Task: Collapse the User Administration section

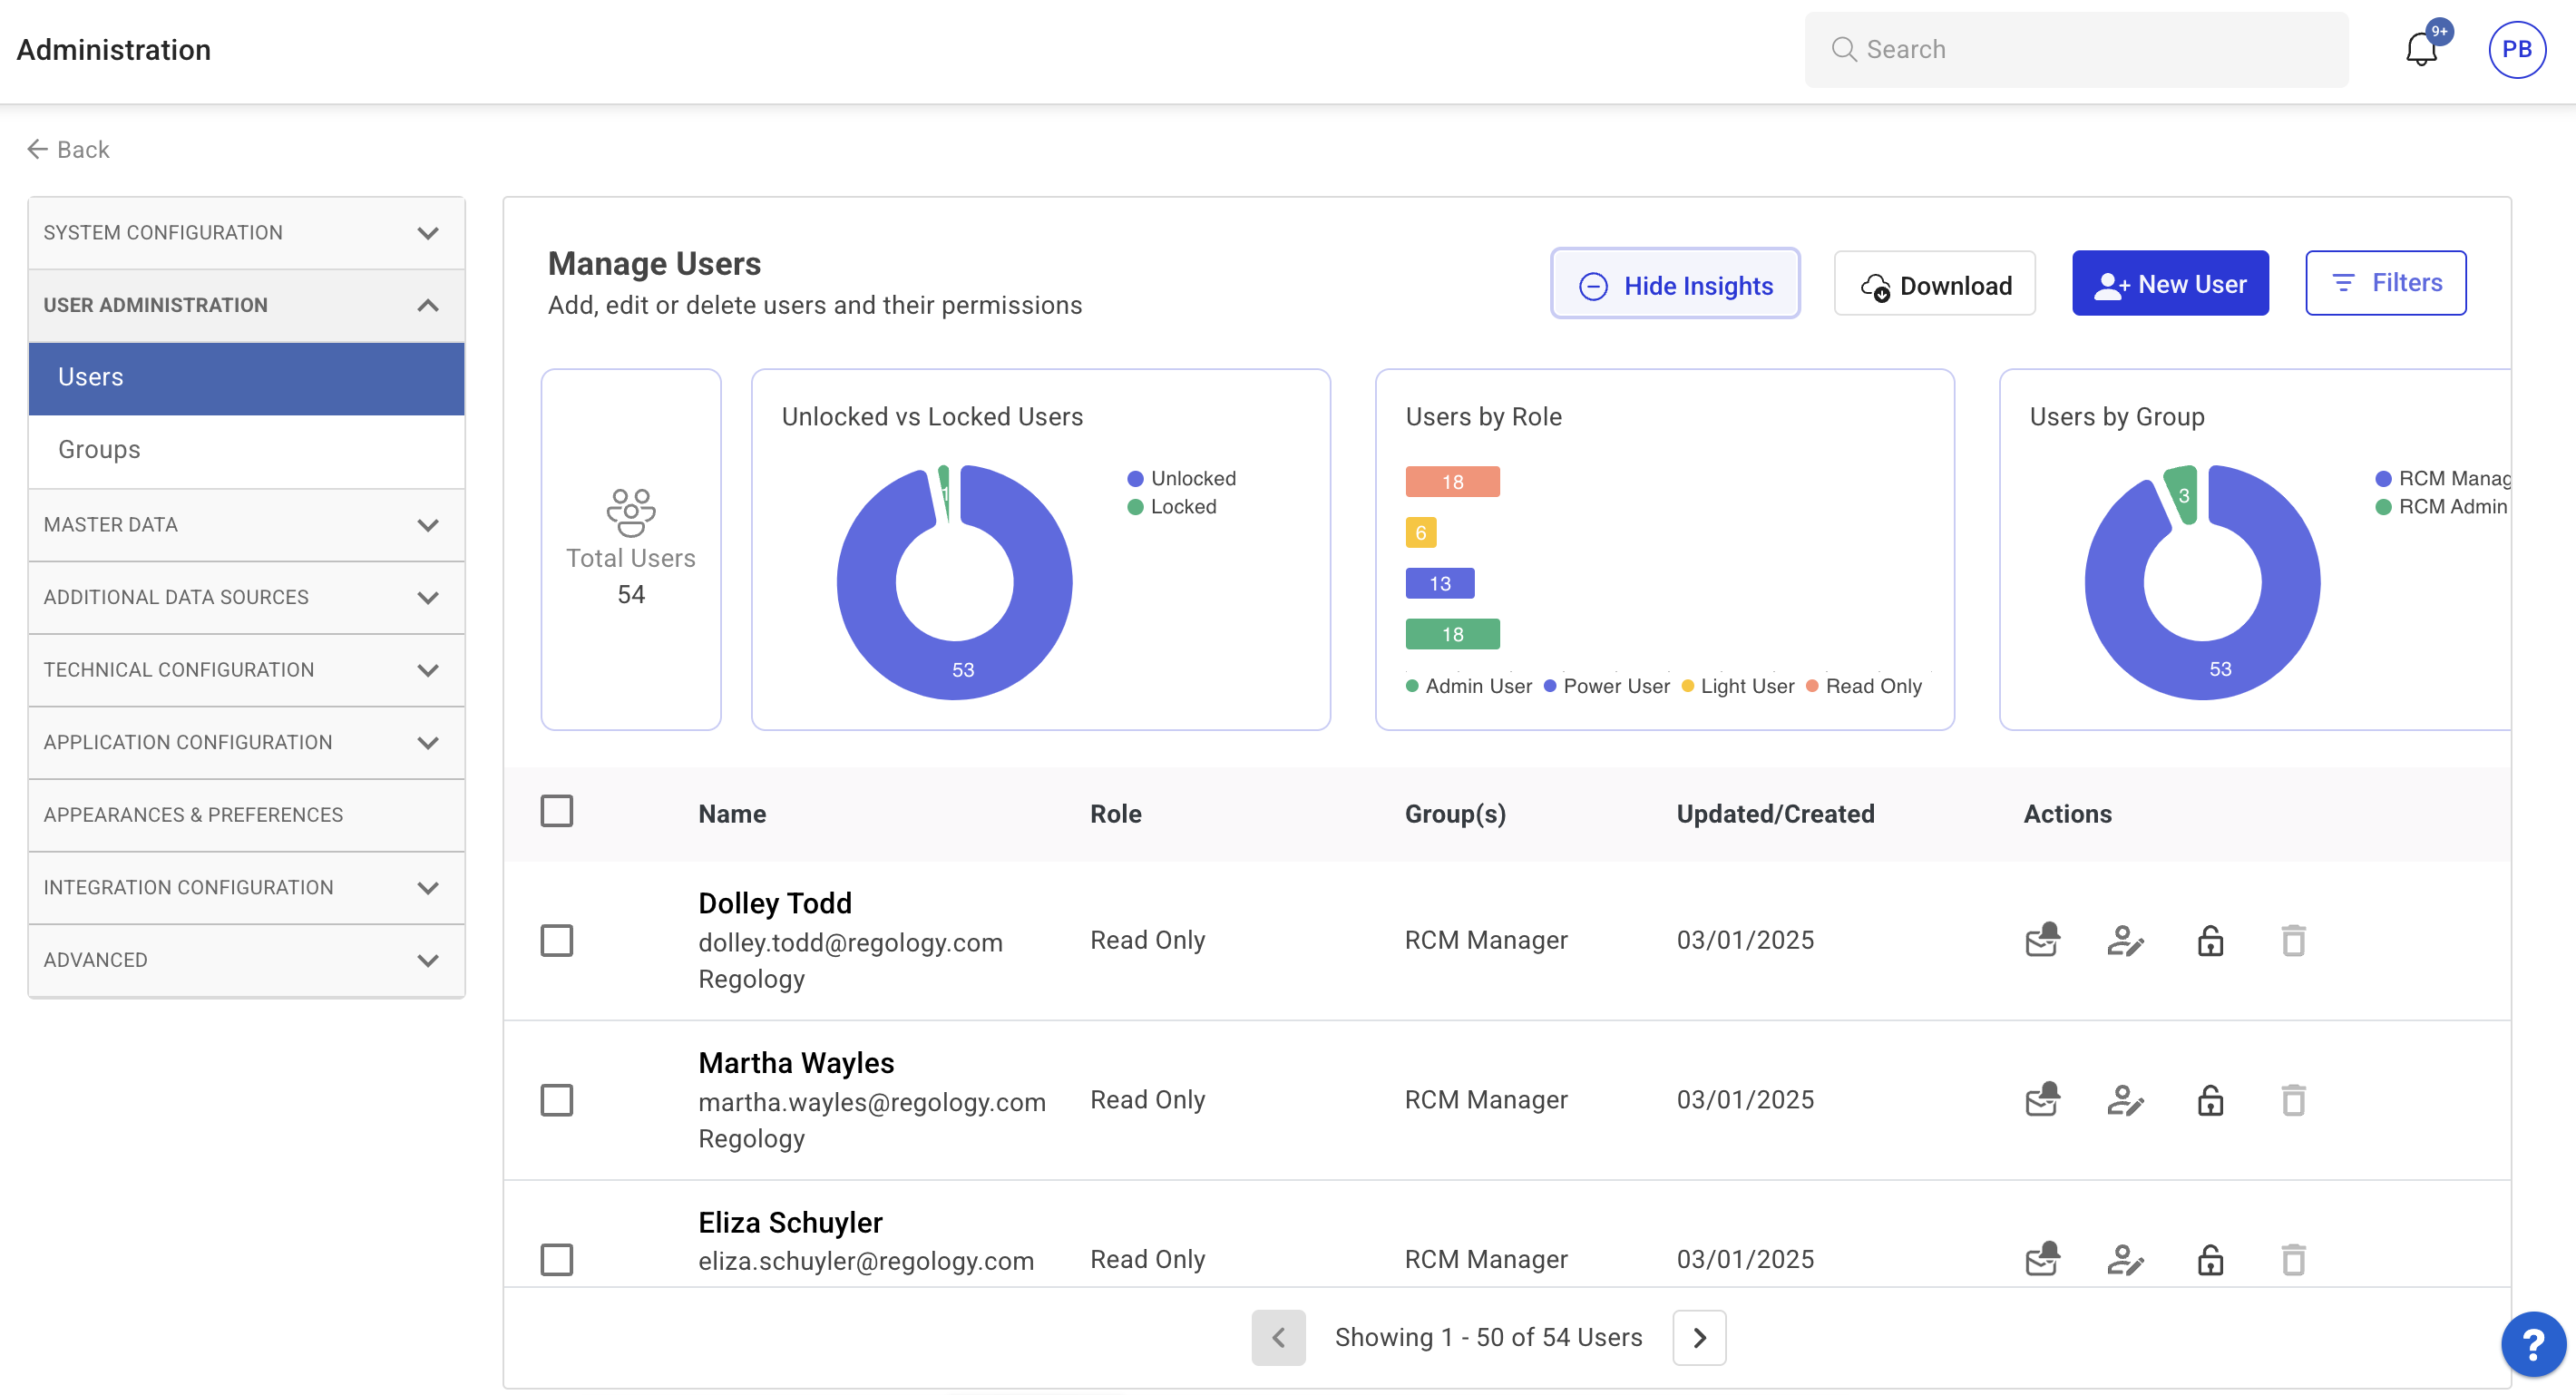Action: 246,305
